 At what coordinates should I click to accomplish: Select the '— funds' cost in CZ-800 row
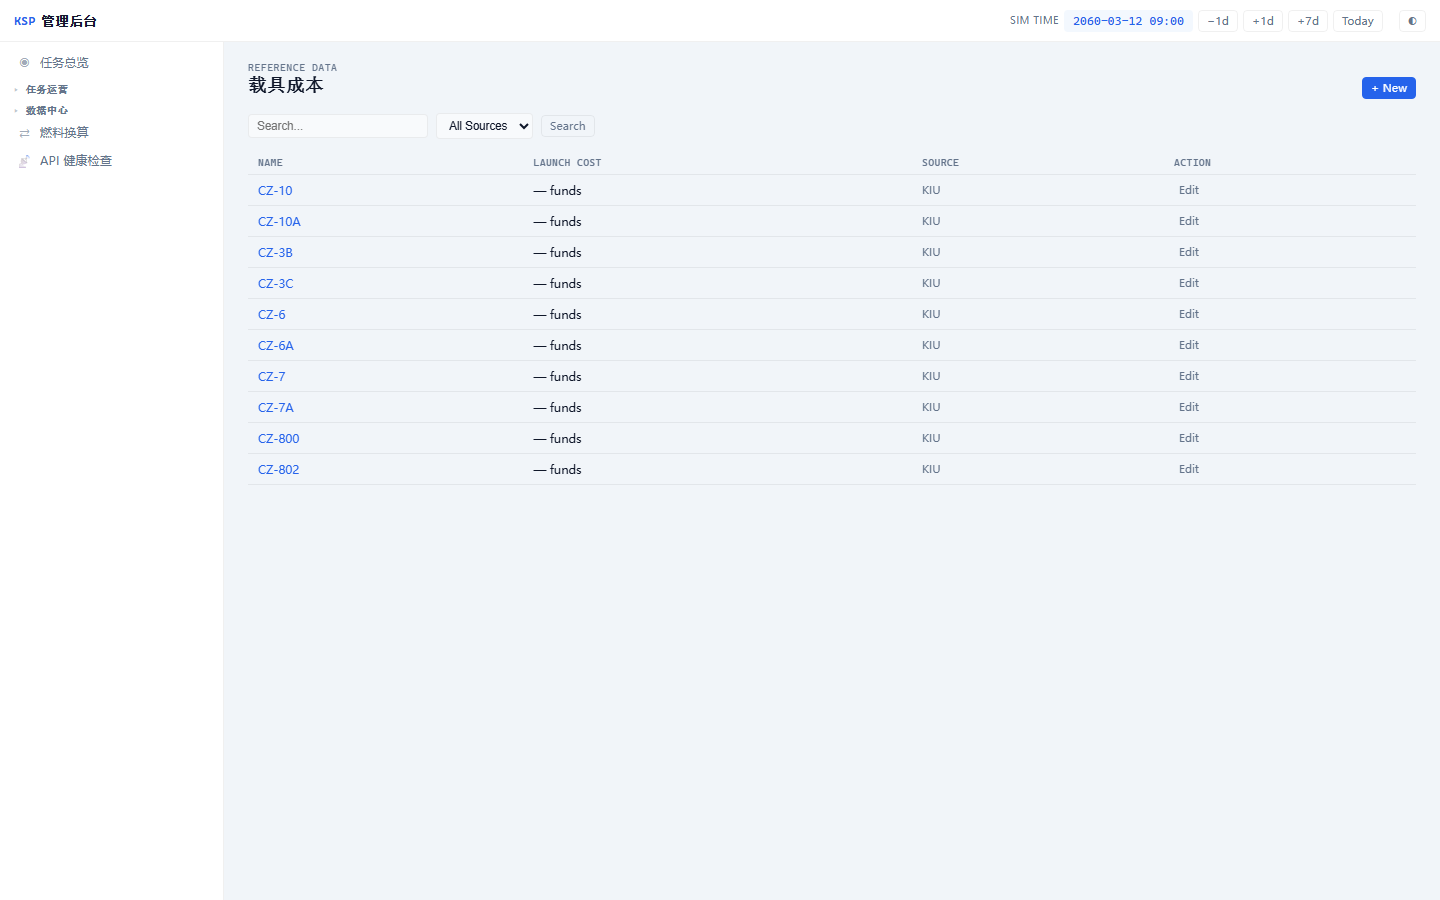pos(557,439)
